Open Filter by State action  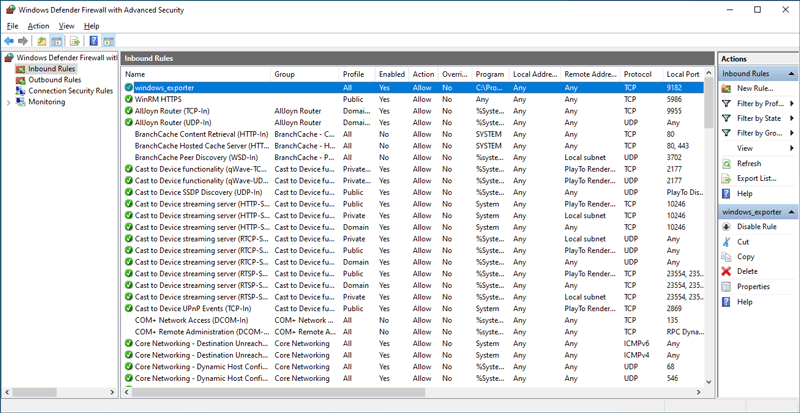click(759, 118)
